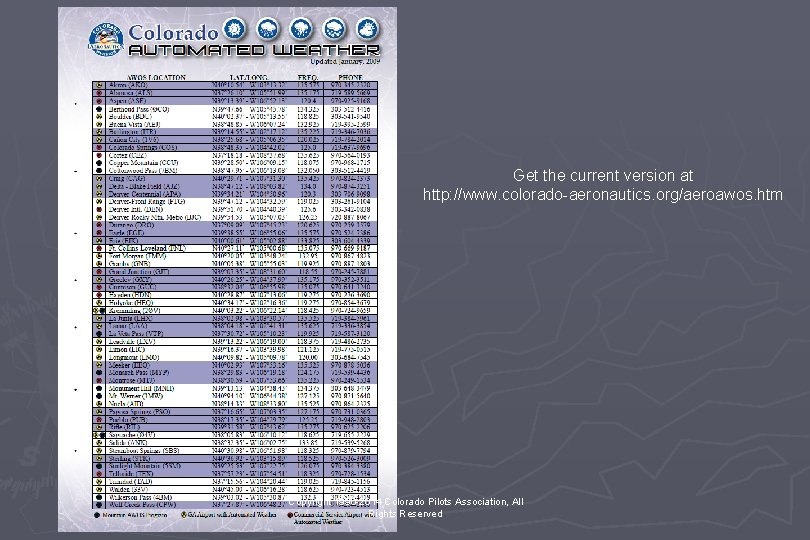Click the yellow marker beside Boulder
This screenshot has height=540, width=810.
click(x=99, y=117)
